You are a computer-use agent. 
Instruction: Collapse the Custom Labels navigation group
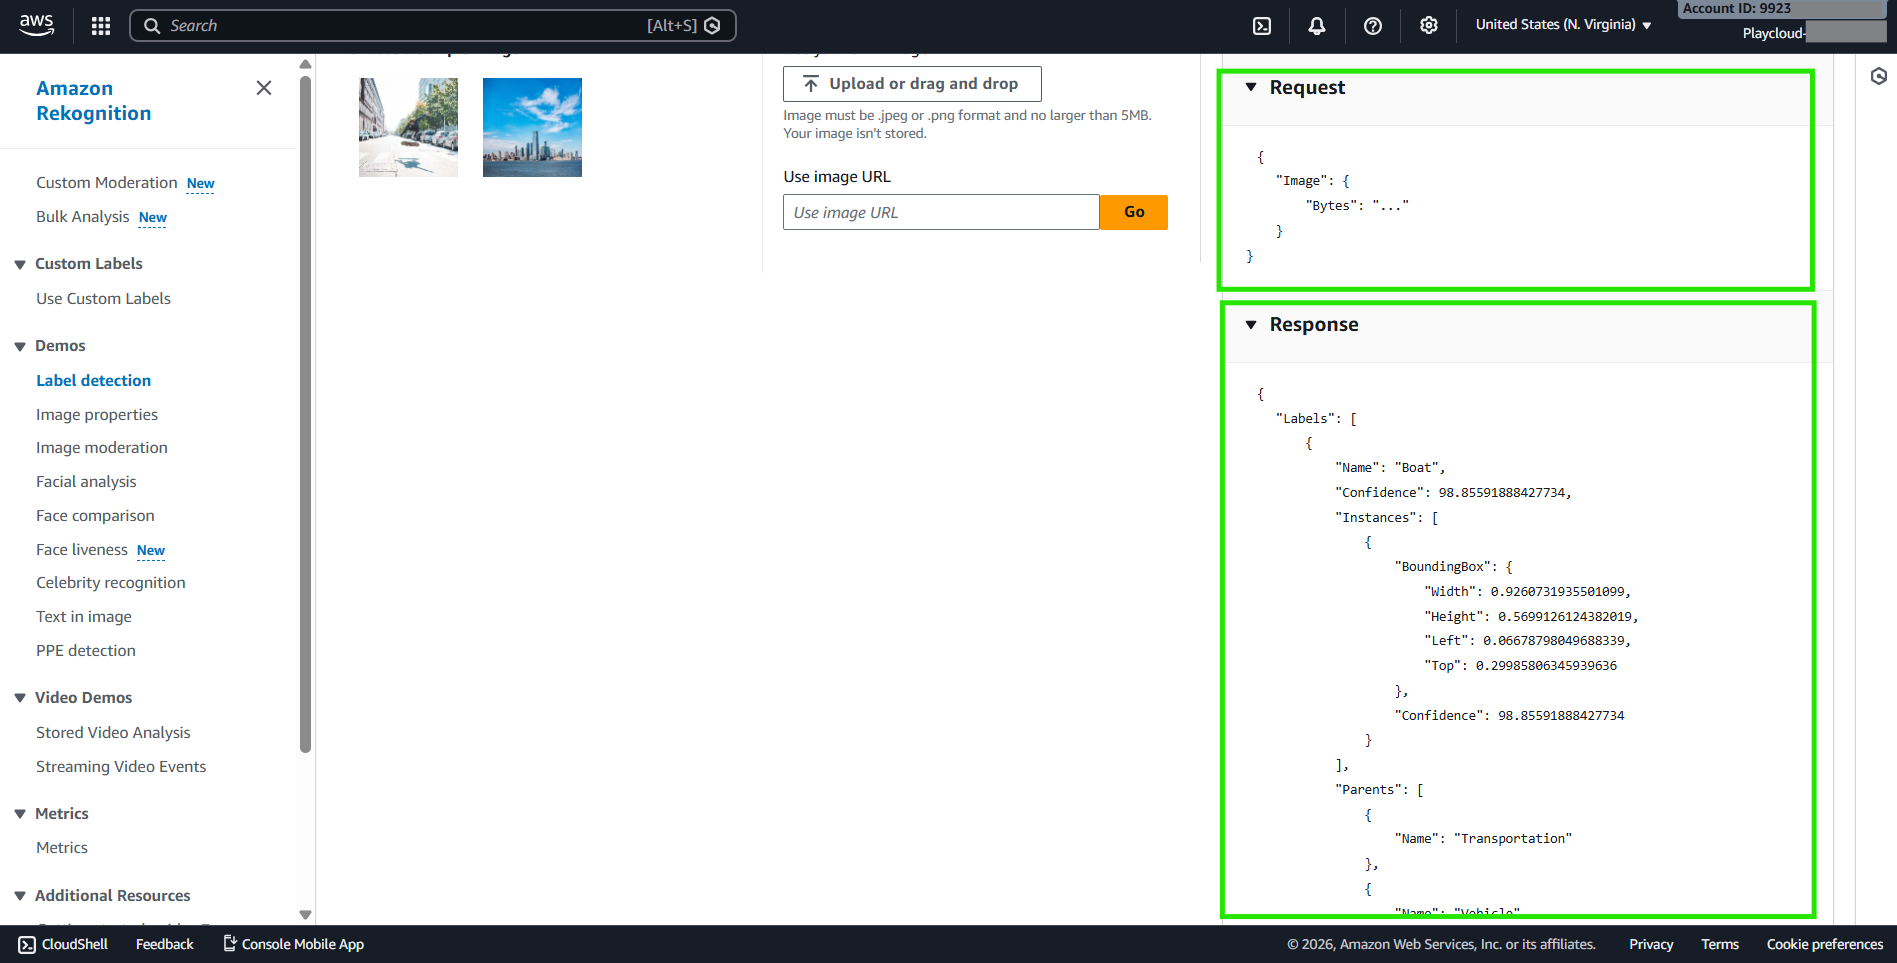click(x=20, y=265)
